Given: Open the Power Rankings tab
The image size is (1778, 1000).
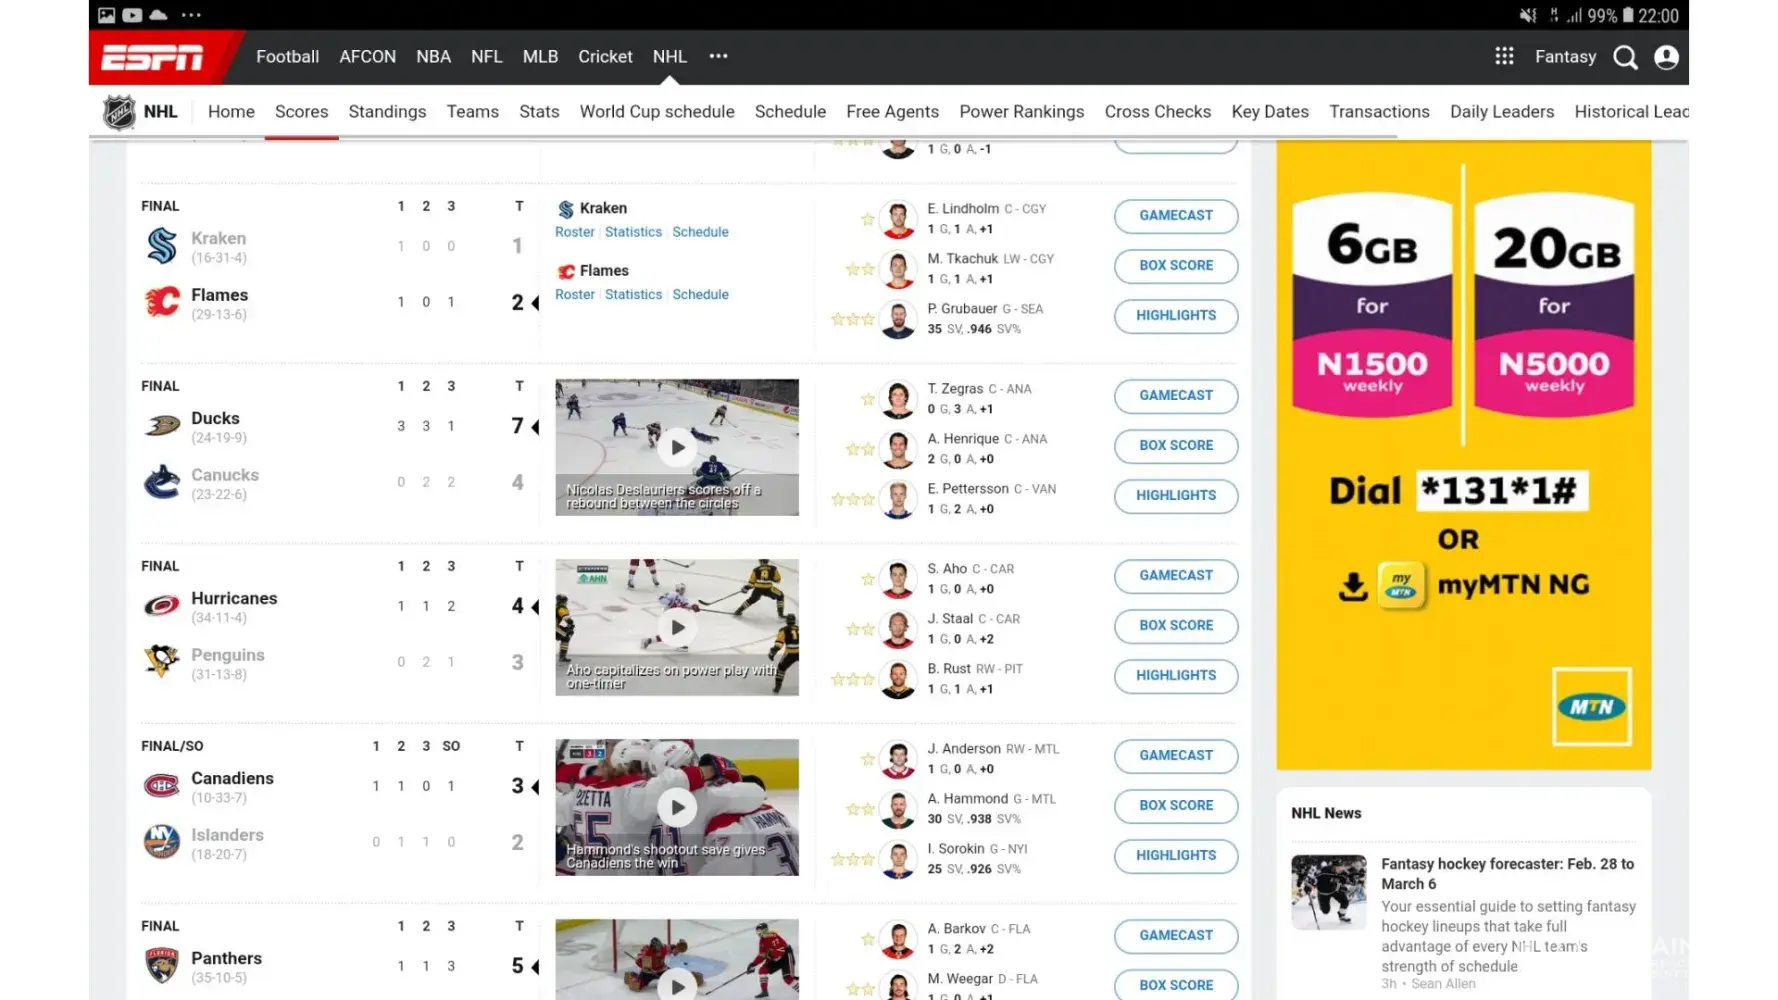Looking at the screenshot, I should pyautogui.click(x=1021, y=112).
